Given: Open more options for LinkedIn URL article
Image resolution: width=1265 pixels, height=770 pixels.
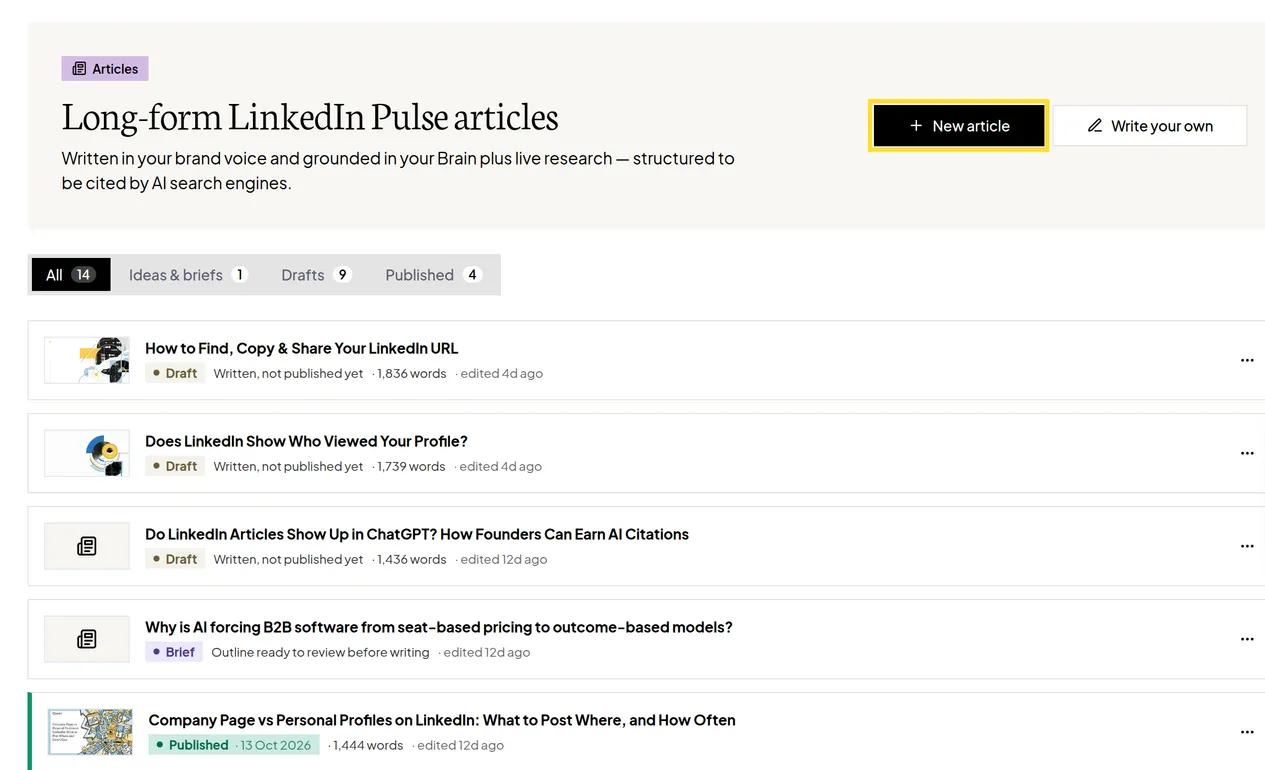Looking at the screenshot, I should point(1247,360).
